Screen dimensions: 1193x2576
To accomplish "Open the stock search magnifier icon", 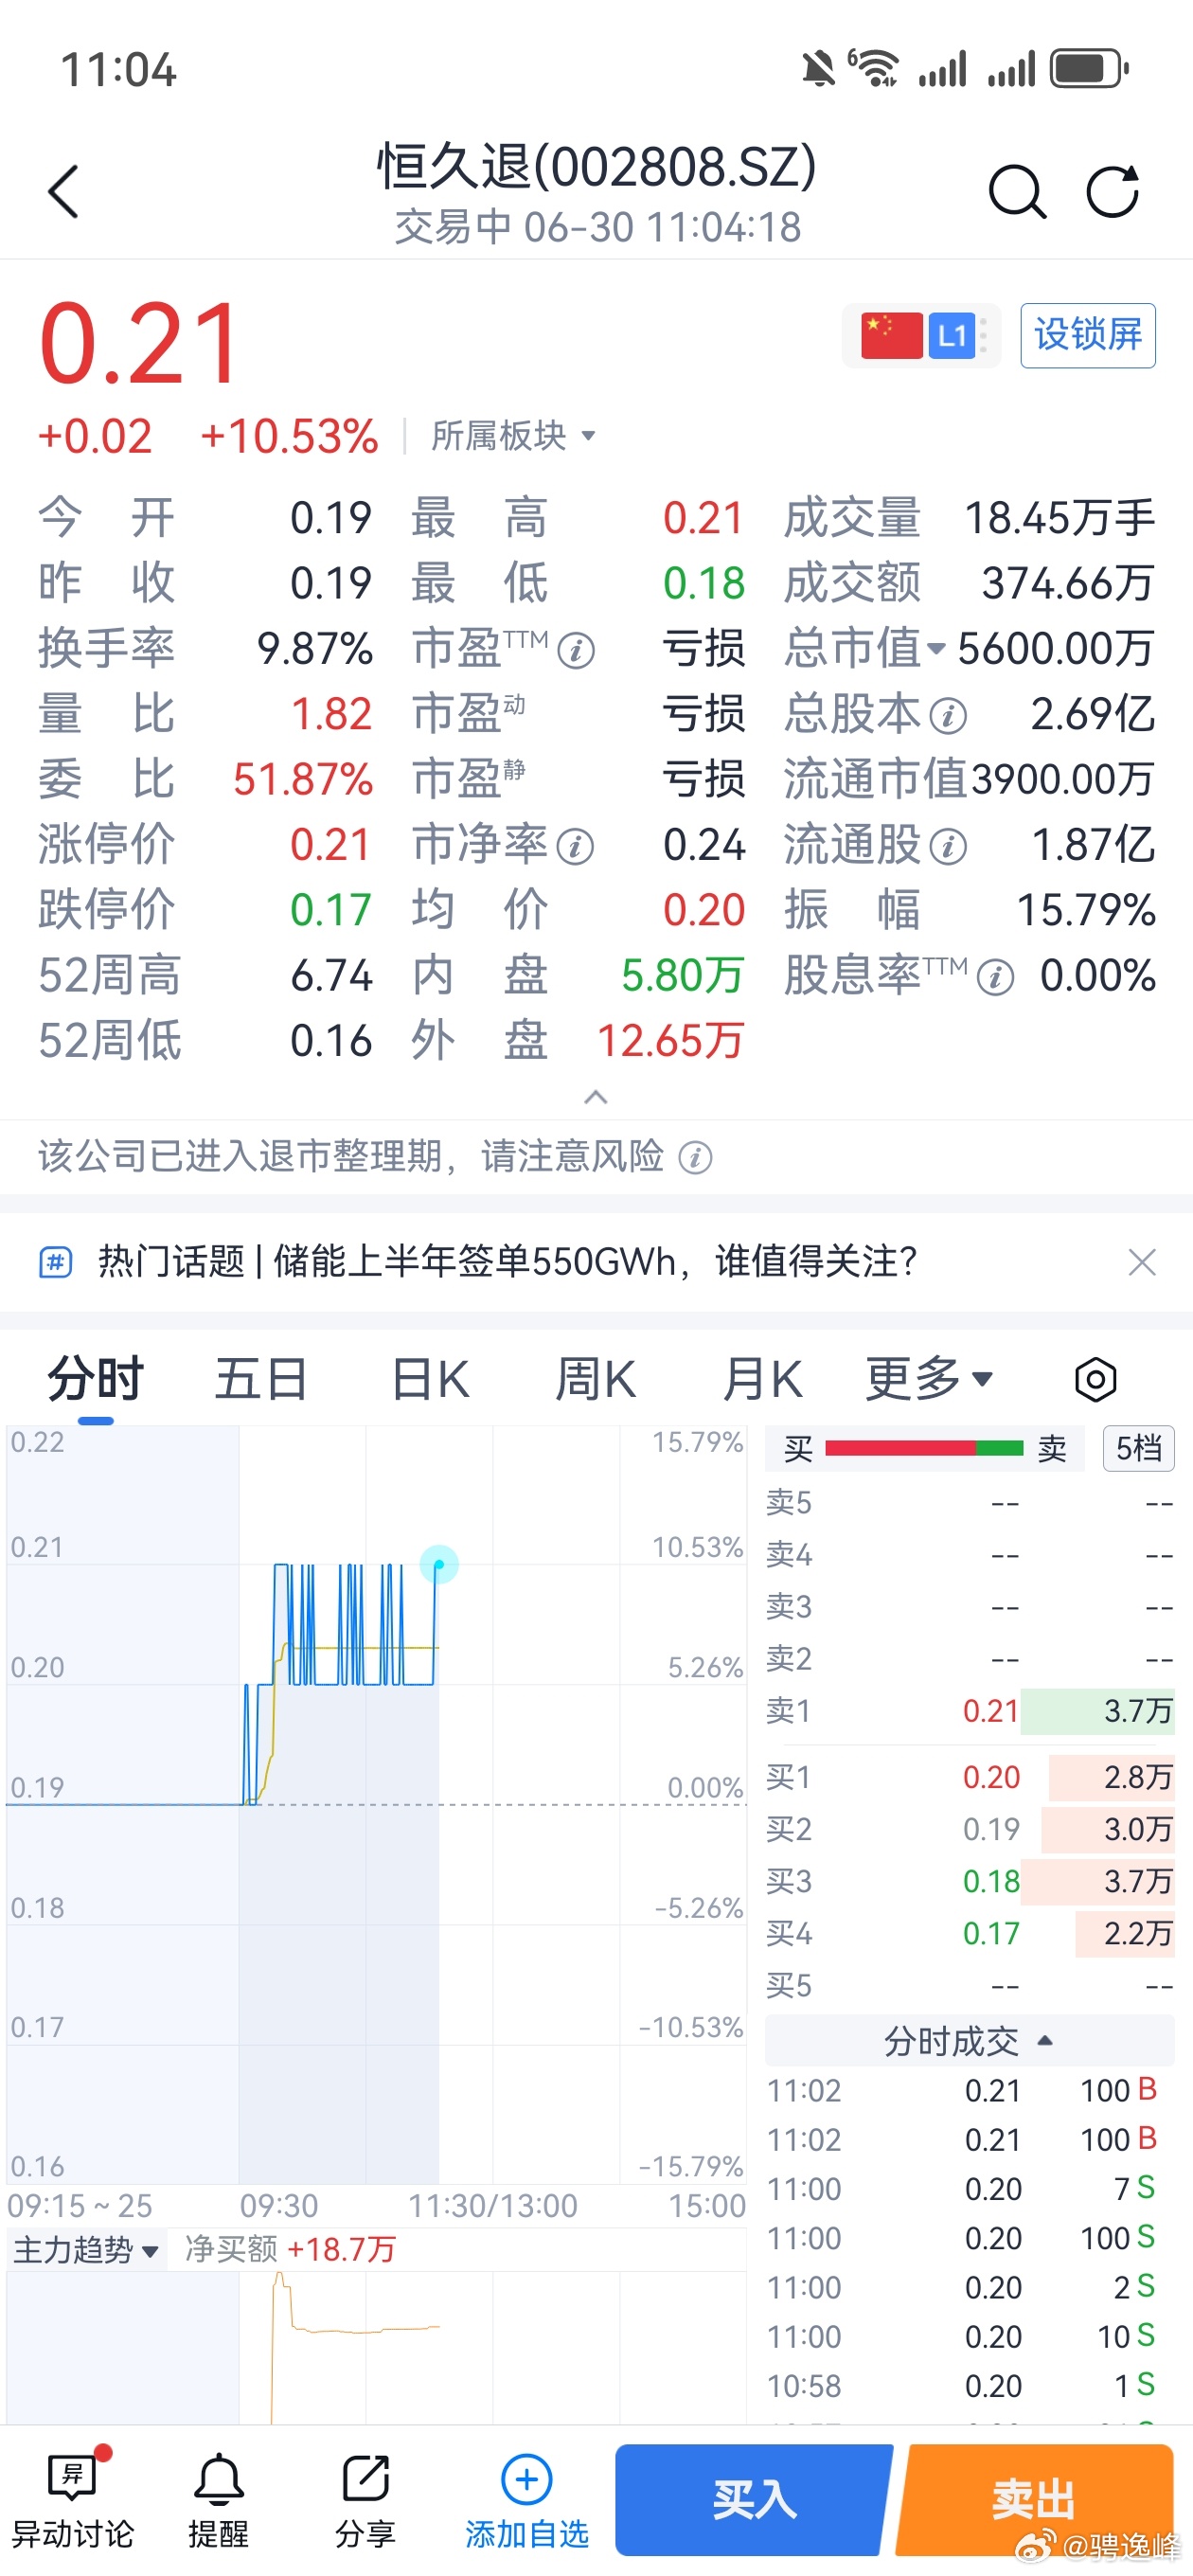I will [1017, 191].
